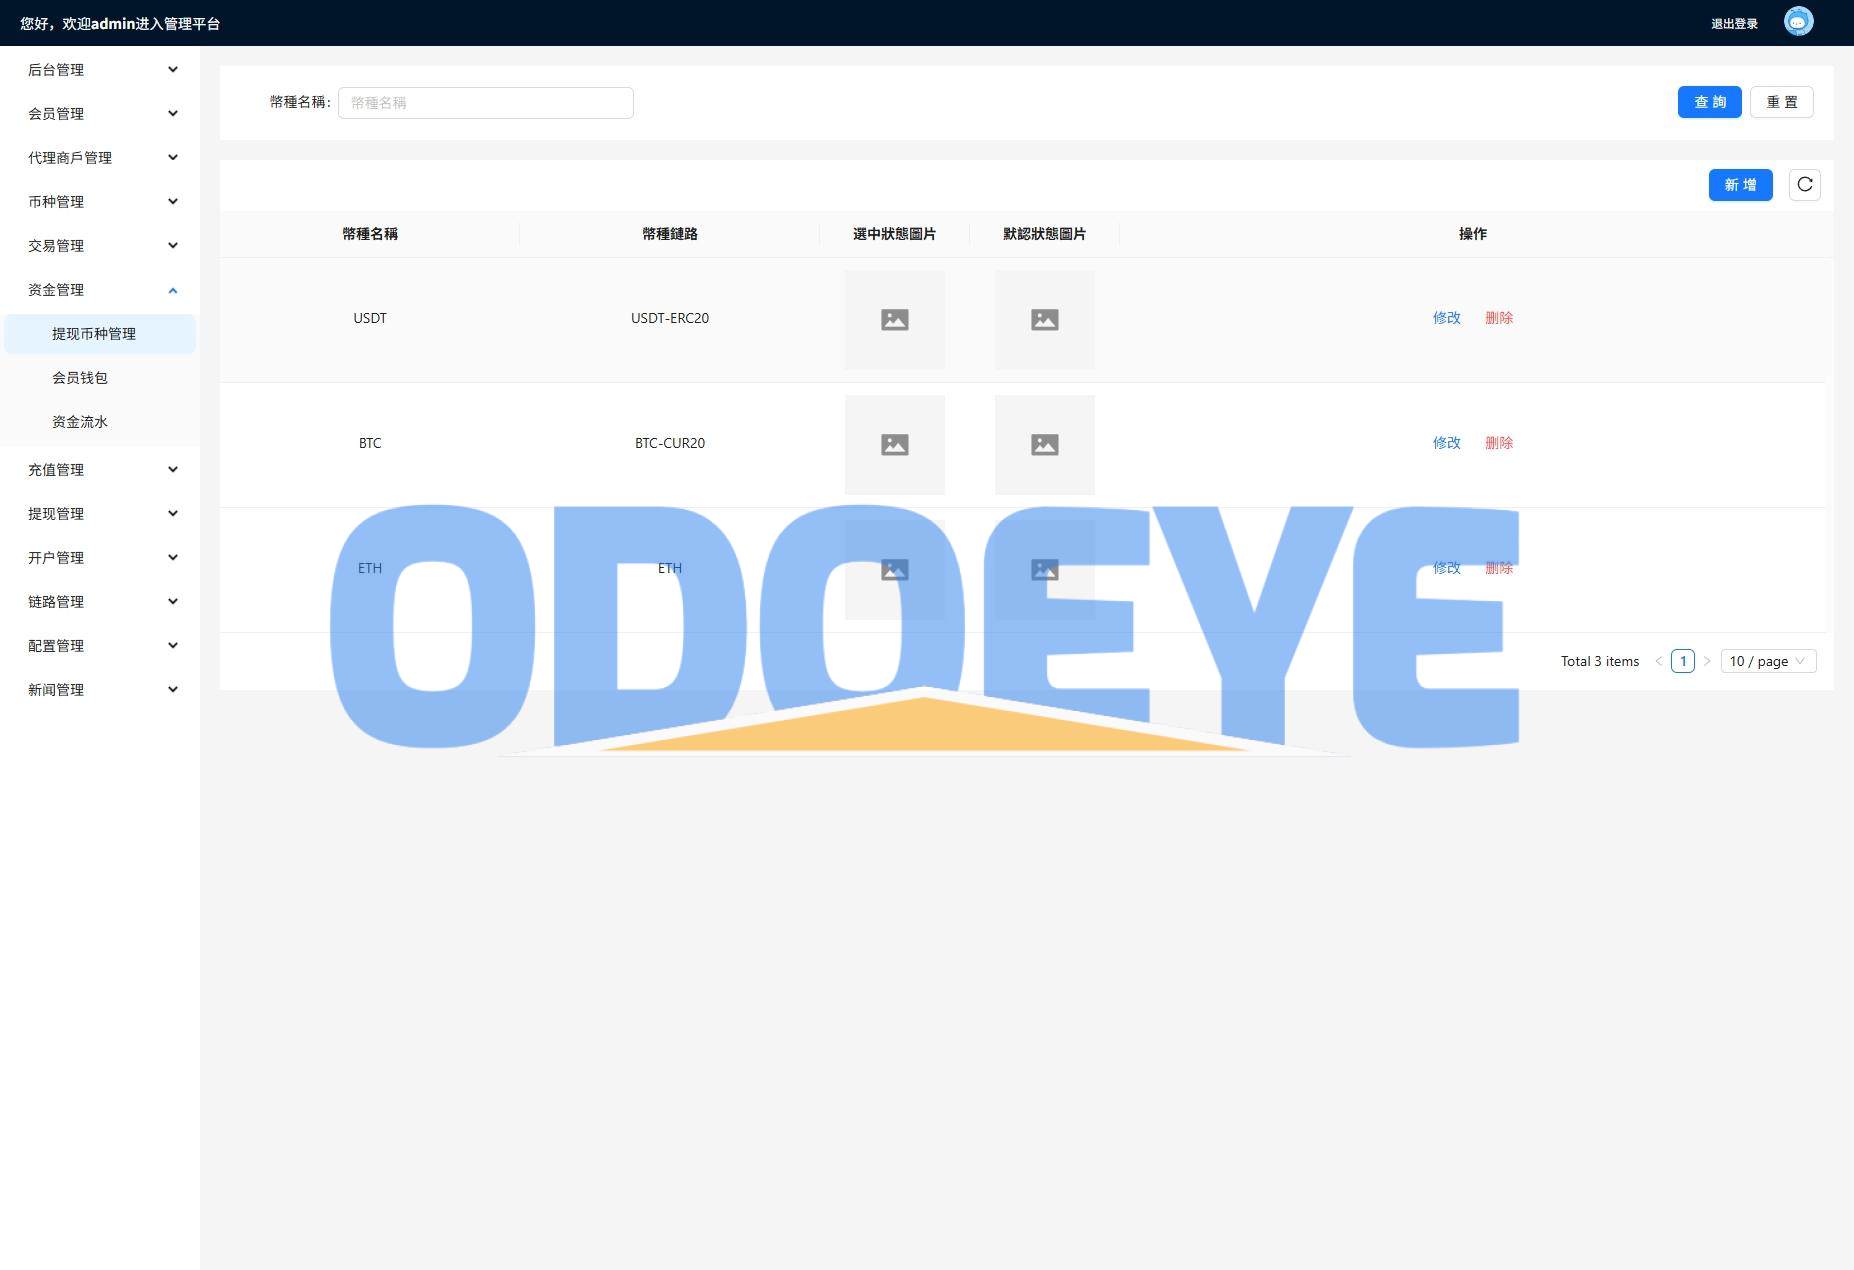Open USDT default-state image thumbnail
Viewport: 1854px width, 1270px height.
pyautogui.click(x=1044, y=320)
